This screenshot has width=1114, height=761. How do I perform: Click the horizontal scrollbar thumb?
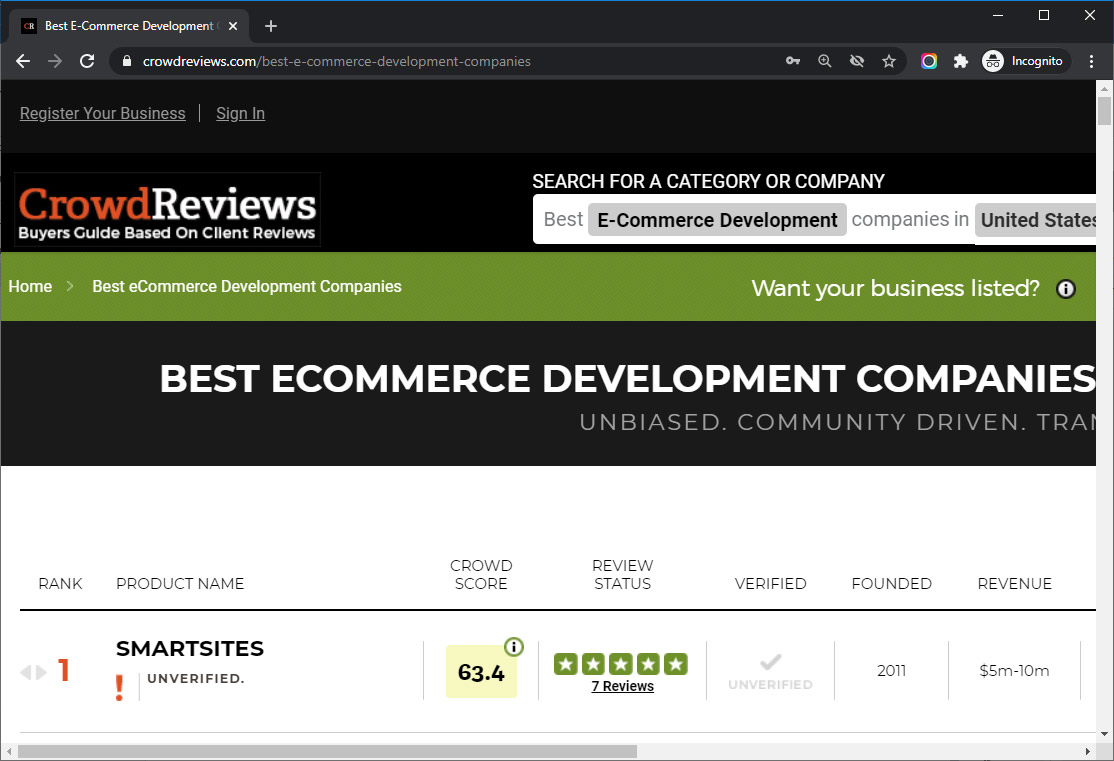tap(327, 752)
